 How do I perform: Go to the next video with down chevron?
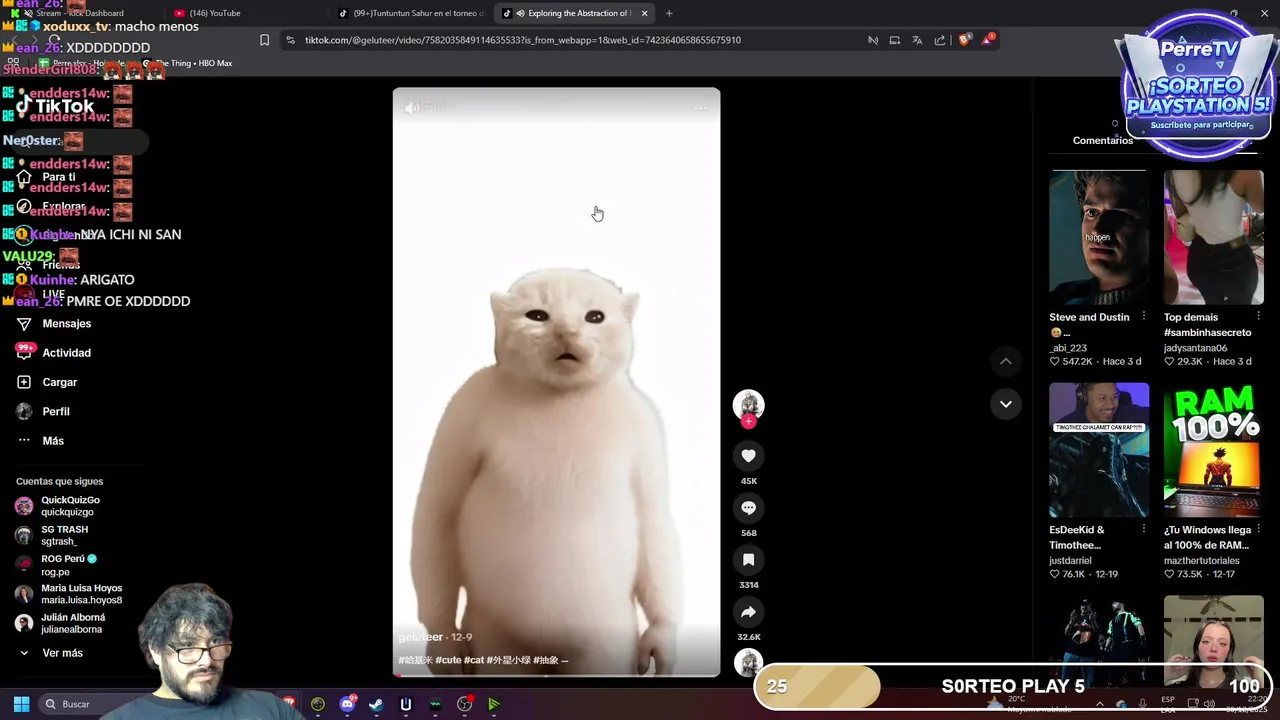coord(1006,404)
